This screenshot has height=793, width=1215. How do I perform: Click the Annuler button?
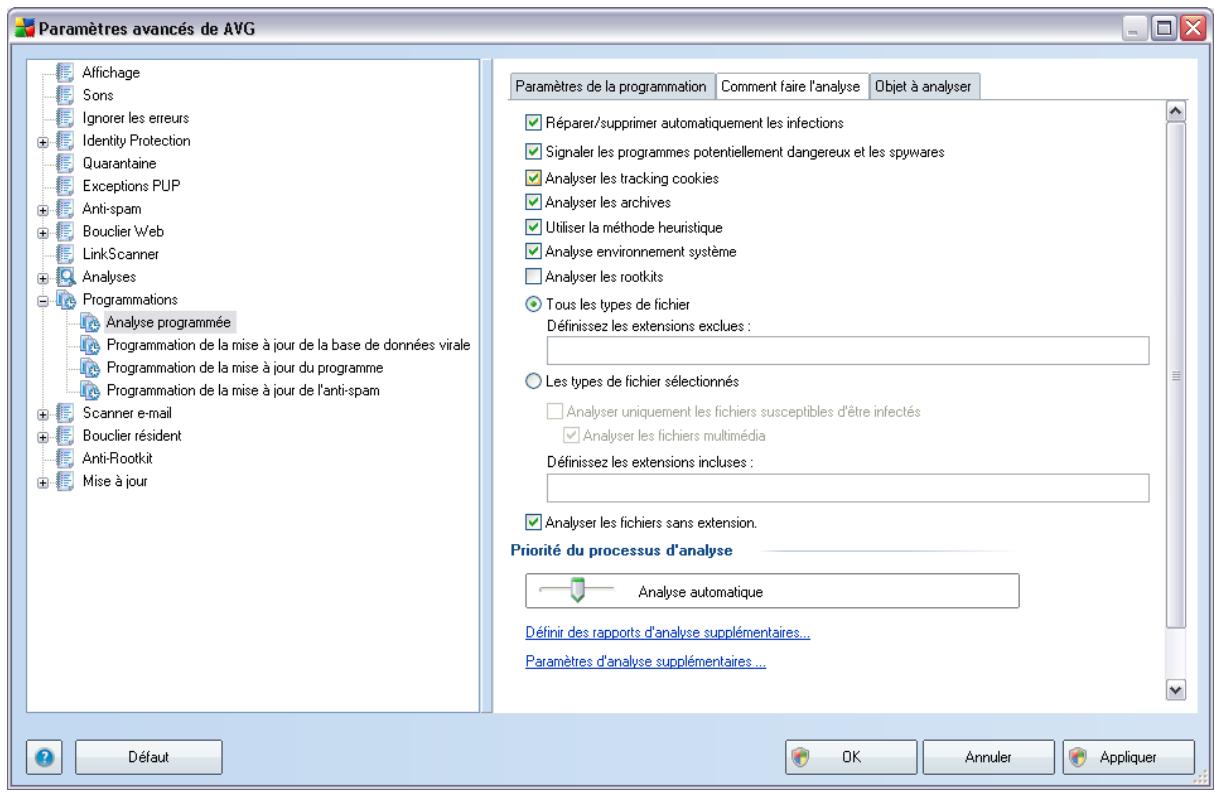tap(988, 757)
